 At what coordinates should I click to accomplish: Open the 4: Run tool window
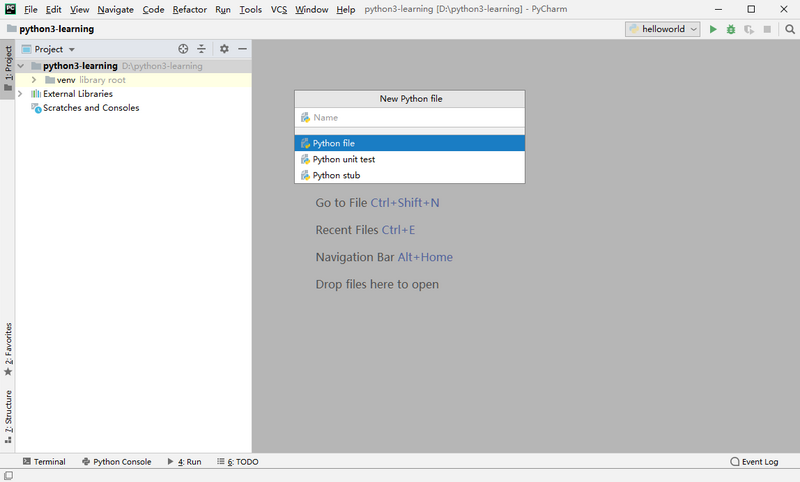[184, 462]
